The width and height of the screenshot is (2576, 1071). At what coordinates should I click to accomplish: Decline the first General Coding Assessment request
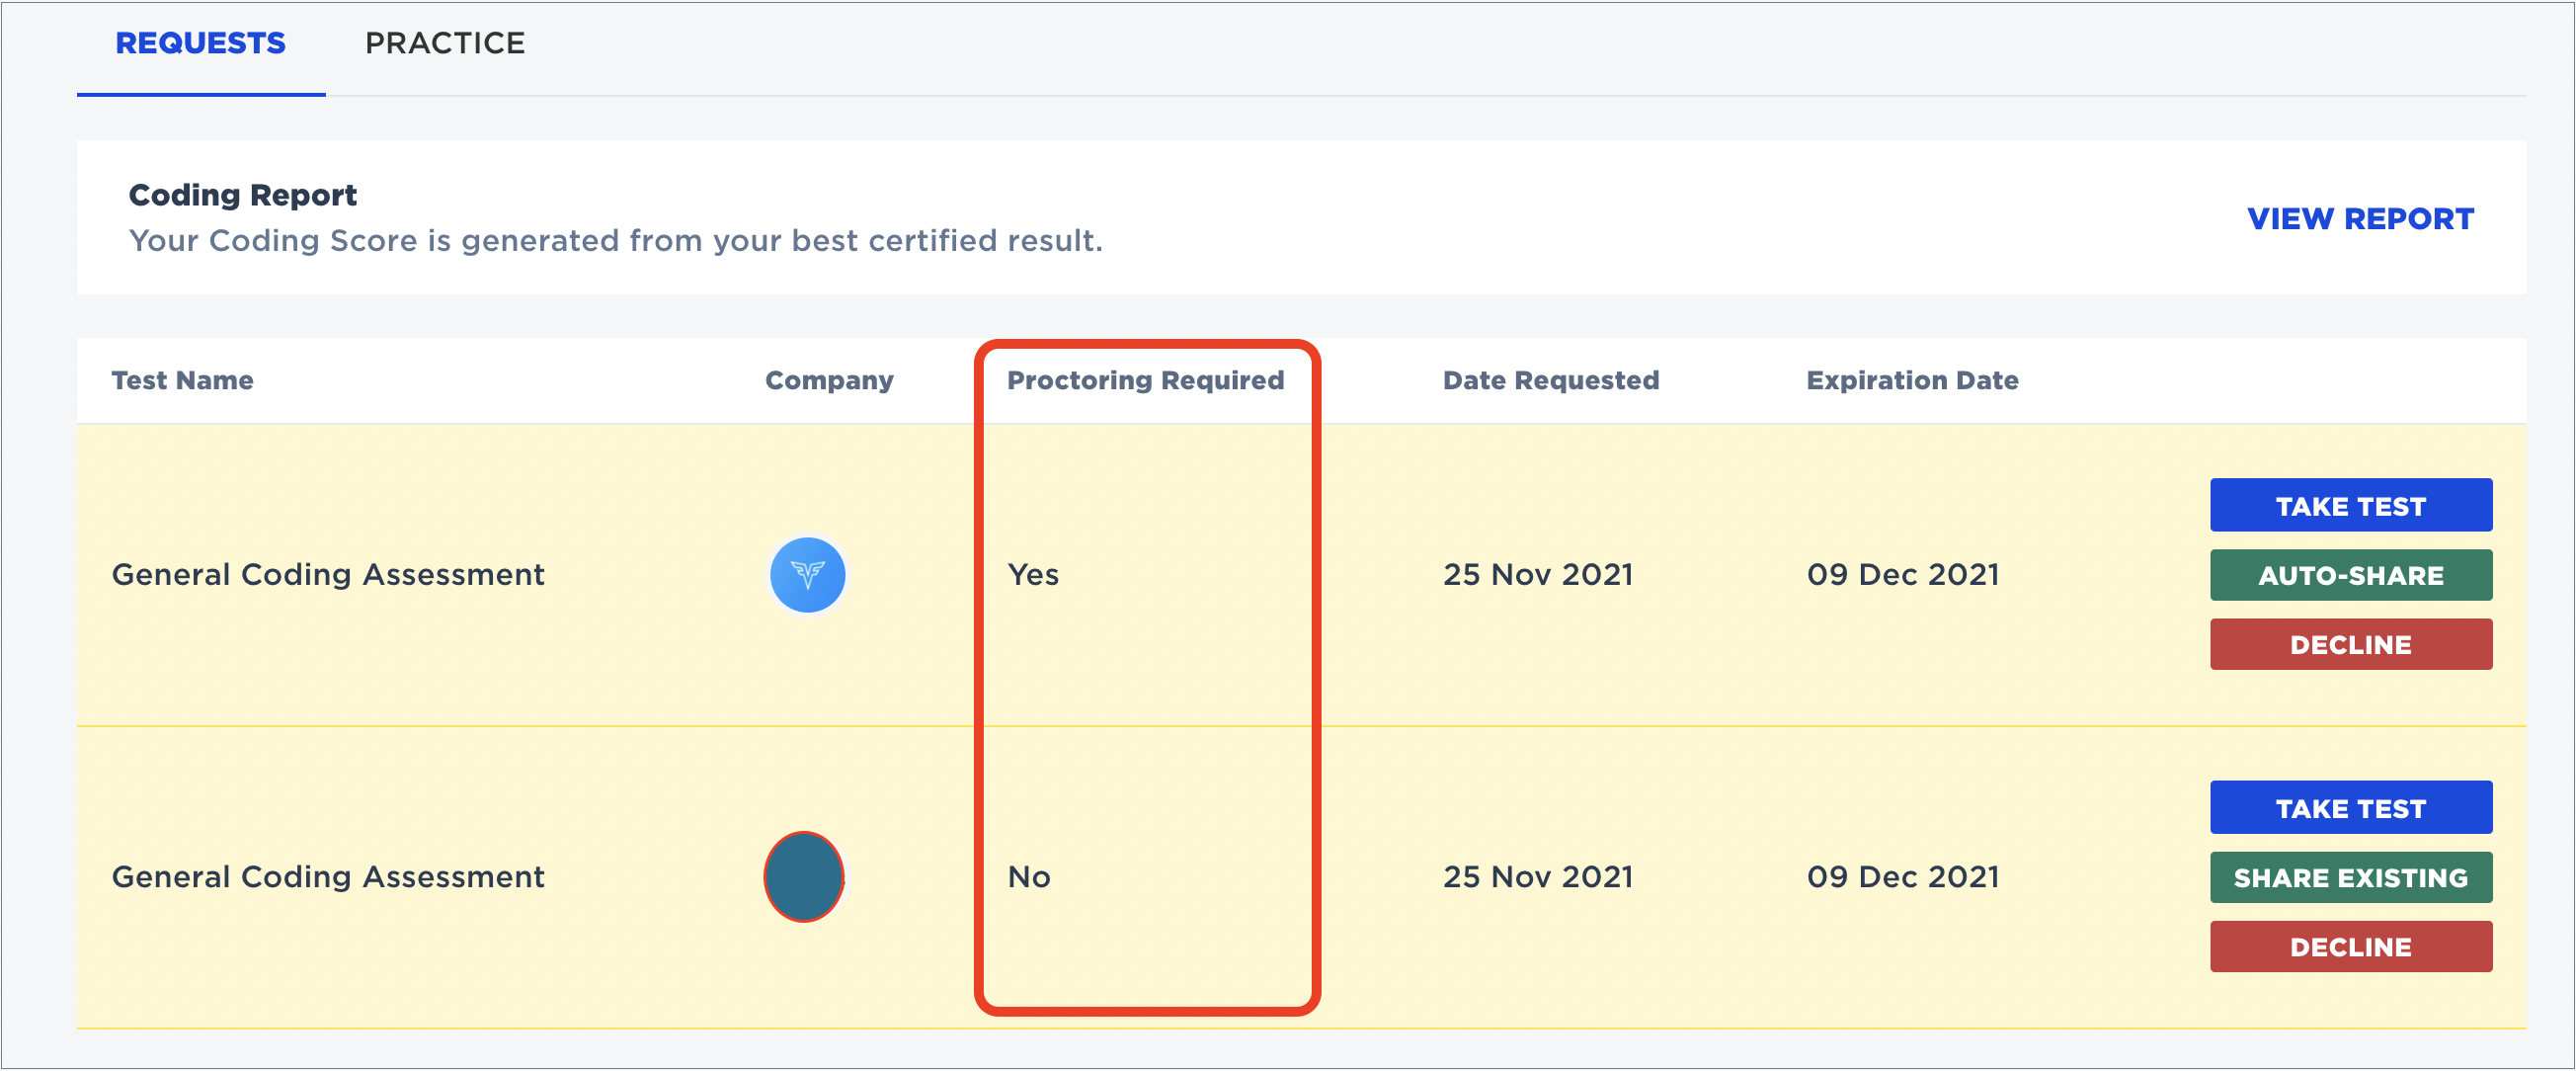pos(2350,645)
